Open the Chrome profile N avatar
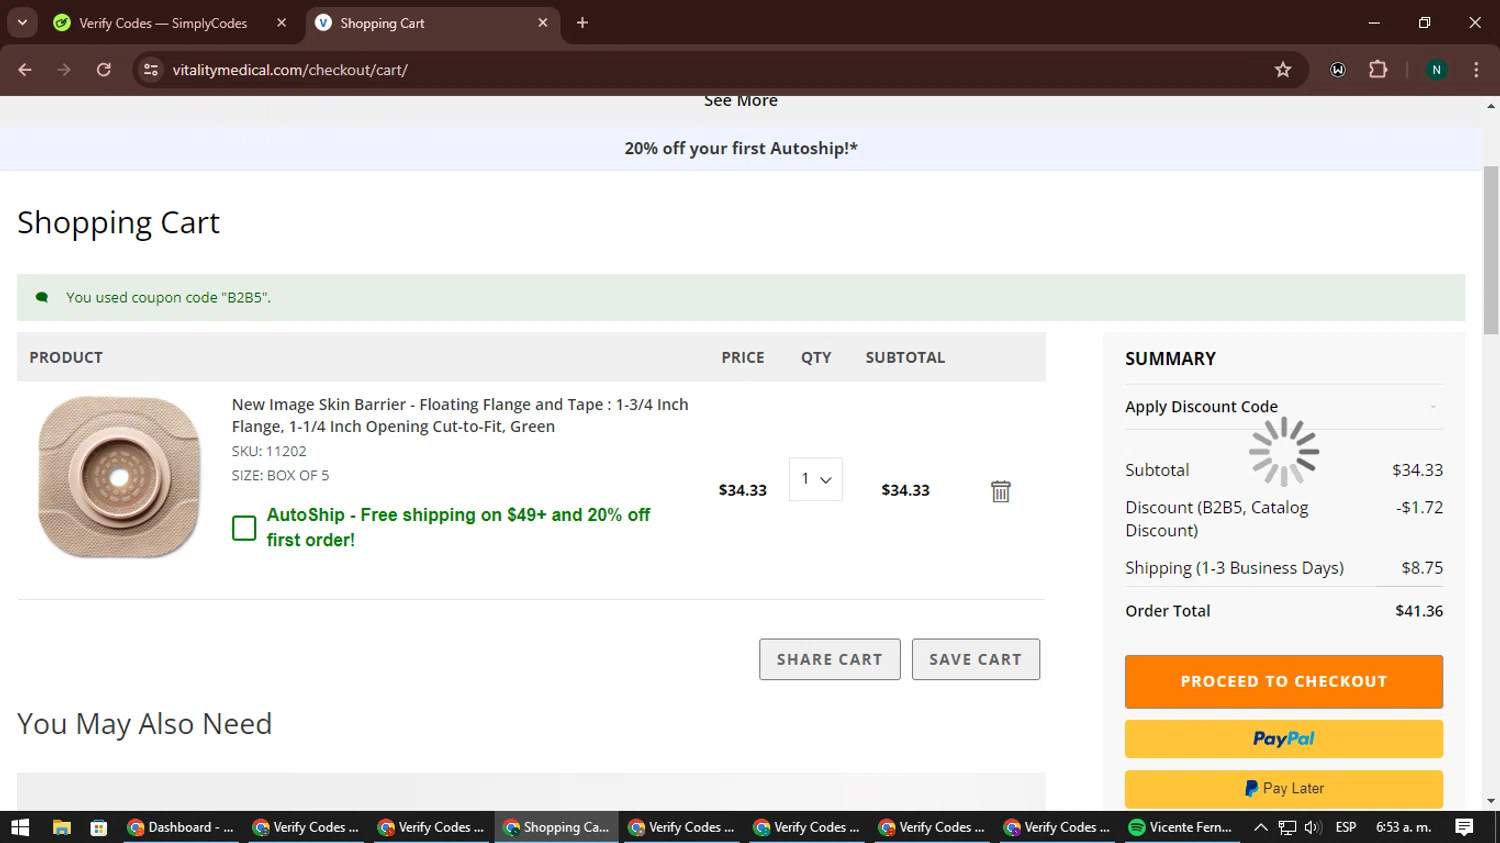The height and width of the screenshot is (843, 1500). [x=1436, y=70]
